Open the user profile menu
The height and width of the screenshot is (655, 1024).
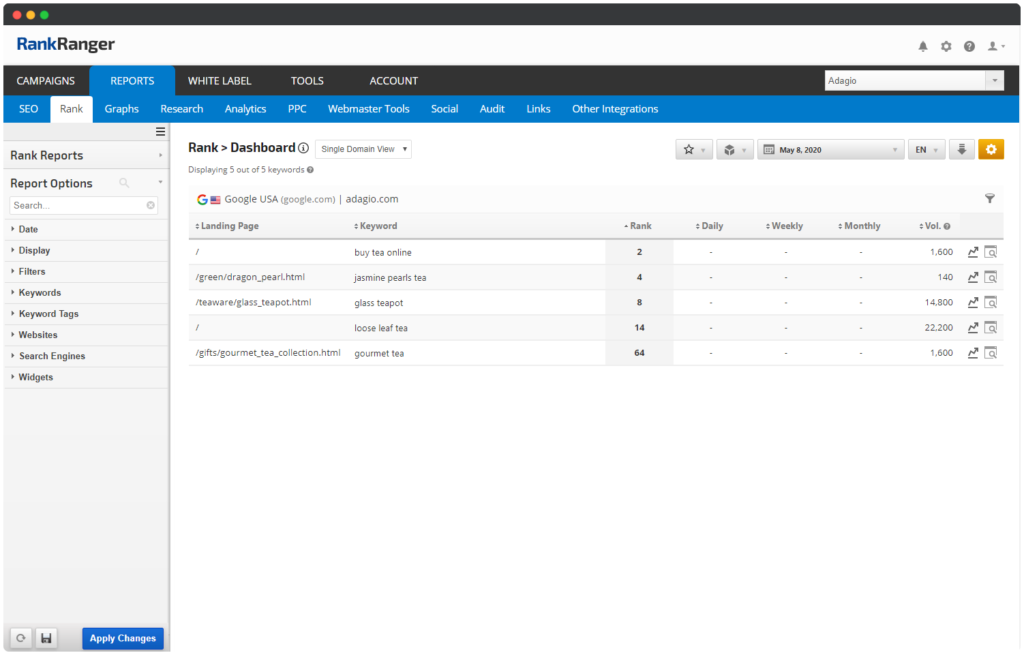point(995,46)
